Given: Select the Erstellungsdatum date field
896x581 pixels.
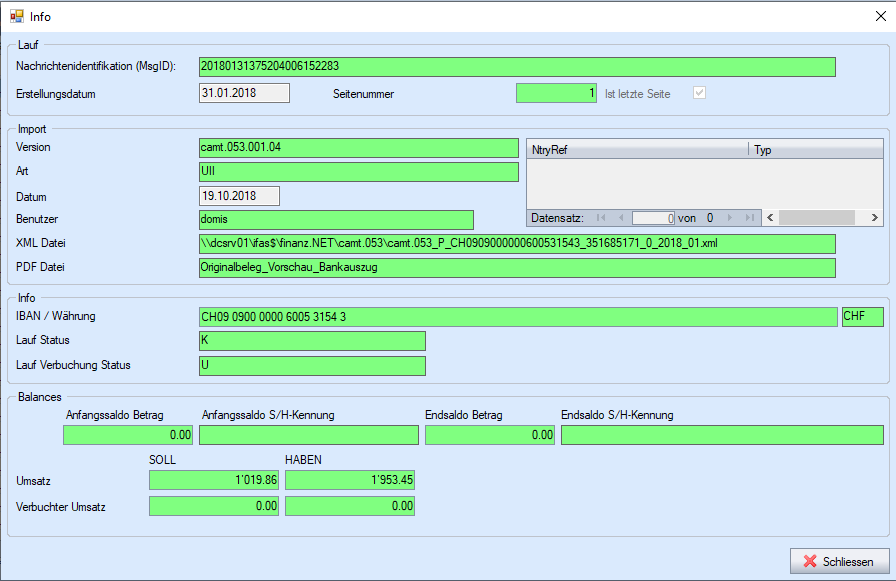Looking at the screenshot, I should tap(244, 93).
